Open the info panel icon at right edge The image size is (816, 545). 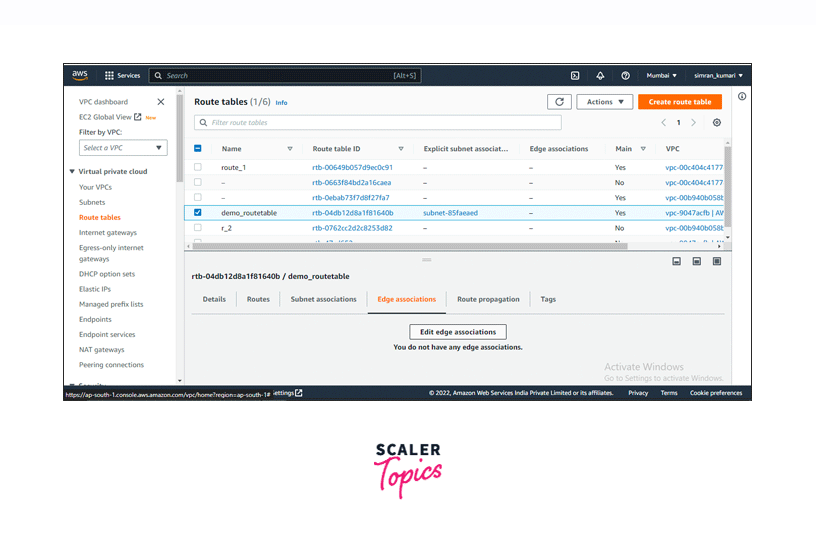[742, 97]
